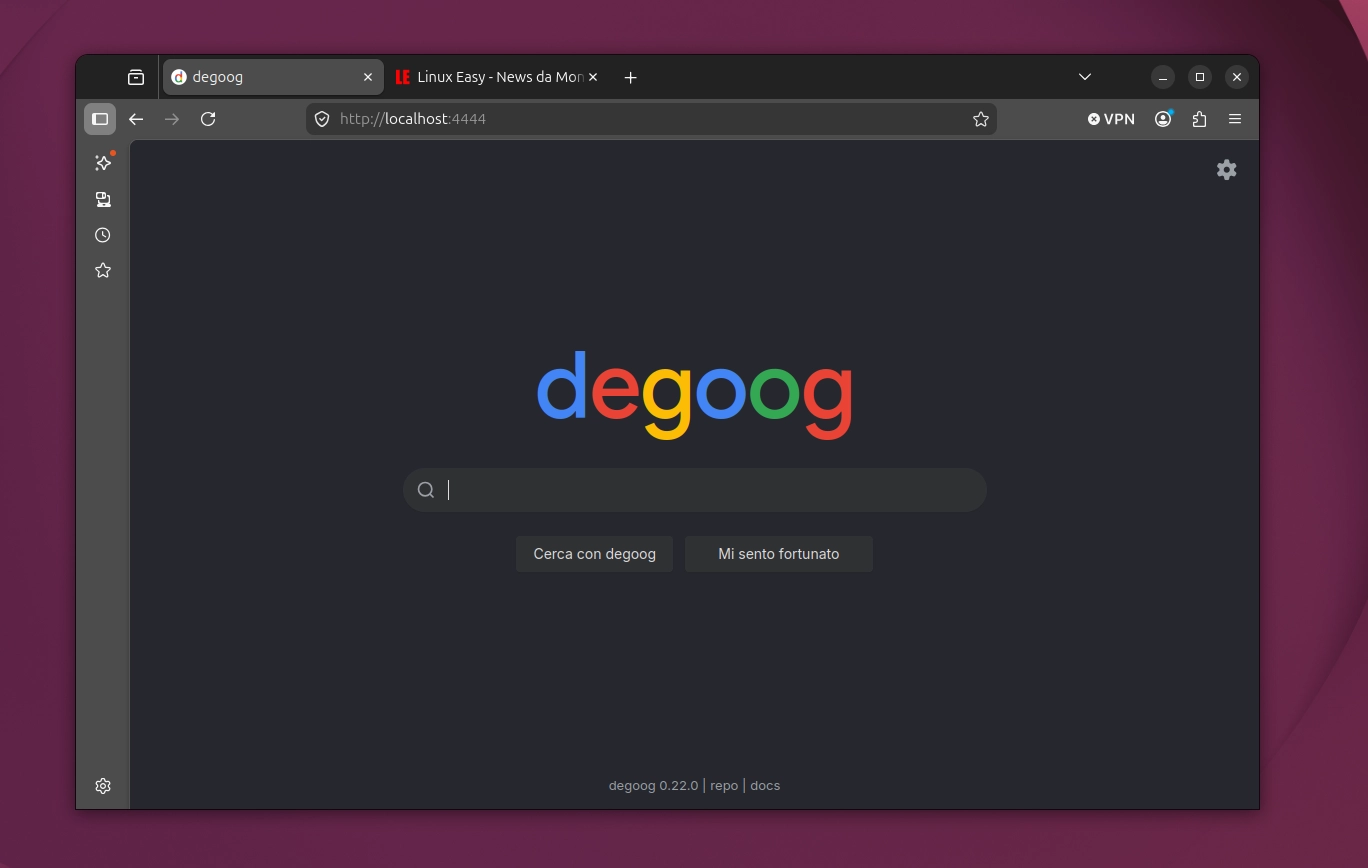The width and height of the screenshot is (1368, 868).
Task: Open bookmarks star in sidebar
Action: (103, 271)
